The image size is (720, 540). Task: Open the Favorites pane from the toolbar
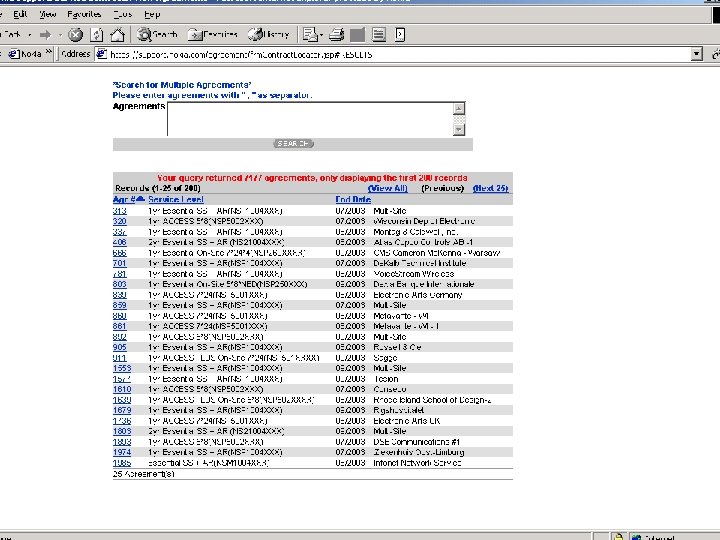click(x=213, y=34)
